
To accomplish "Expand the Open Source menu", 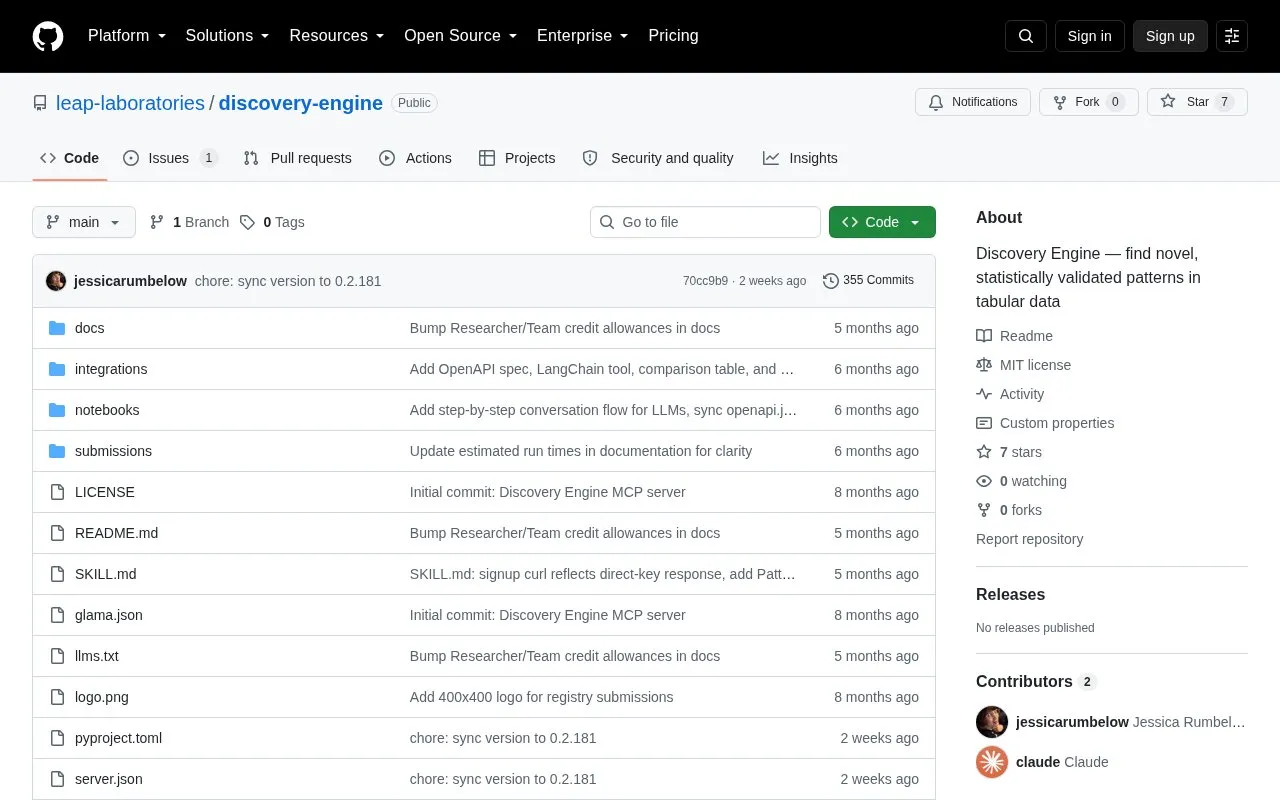I will (460, 36).
